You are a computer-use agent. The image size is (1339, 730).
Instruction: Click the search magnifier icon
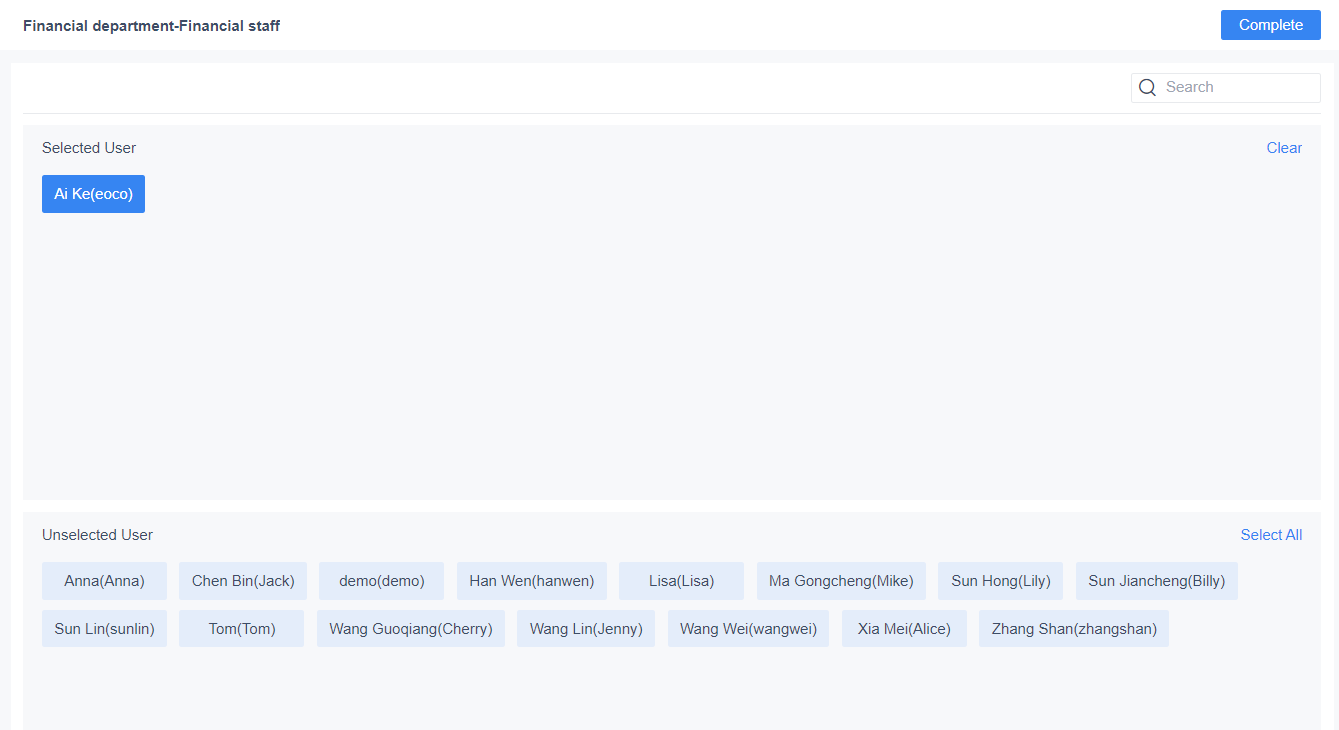1147,87
